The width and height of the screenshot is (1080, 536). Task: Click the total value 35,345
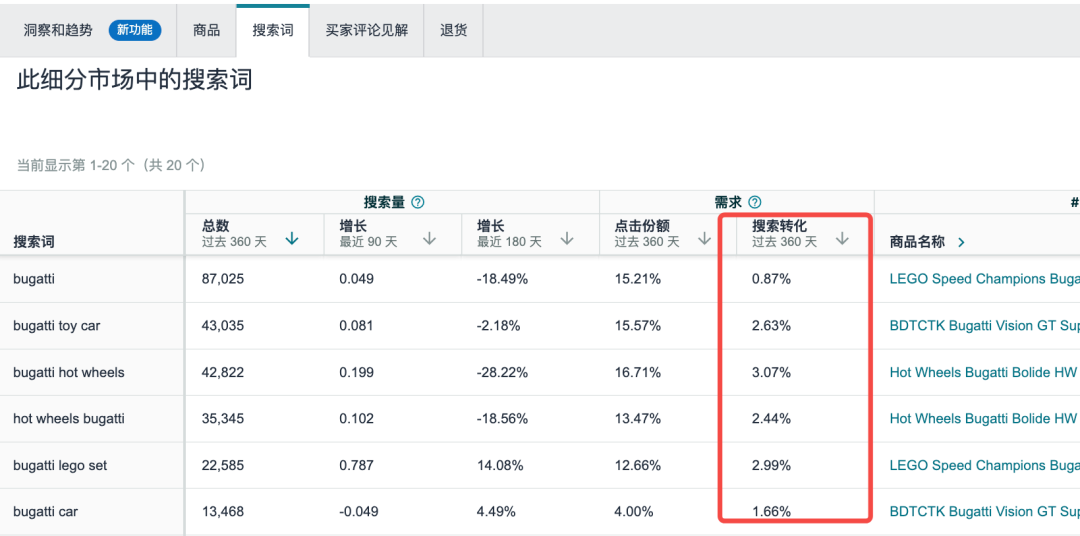(223, 418)
